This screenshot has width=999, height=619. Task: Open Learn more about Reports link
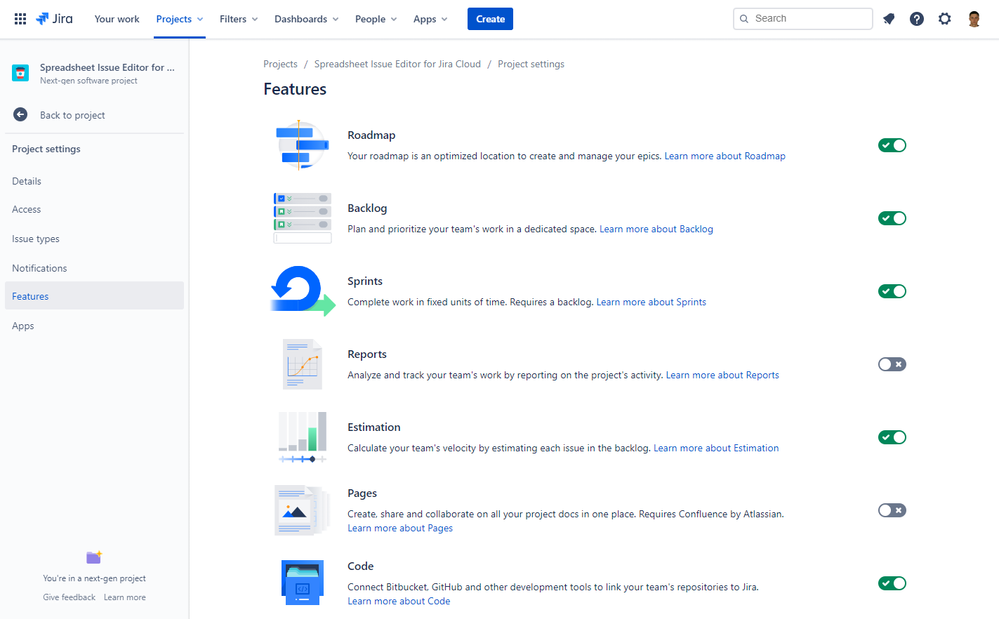pyautogui.click(x=722, y=375)
